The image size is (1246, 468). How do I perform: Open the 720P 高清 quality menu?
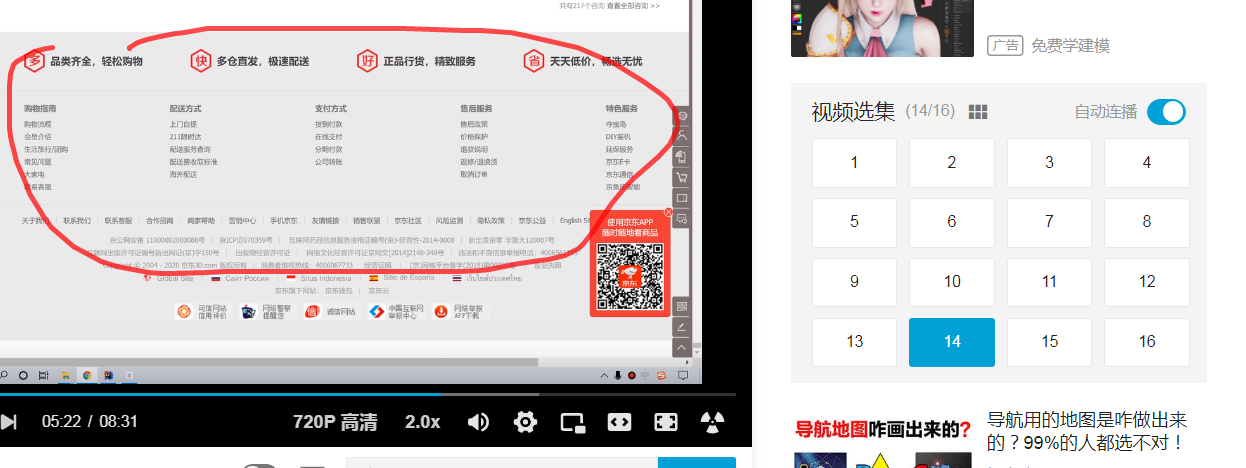click(335, 421)
